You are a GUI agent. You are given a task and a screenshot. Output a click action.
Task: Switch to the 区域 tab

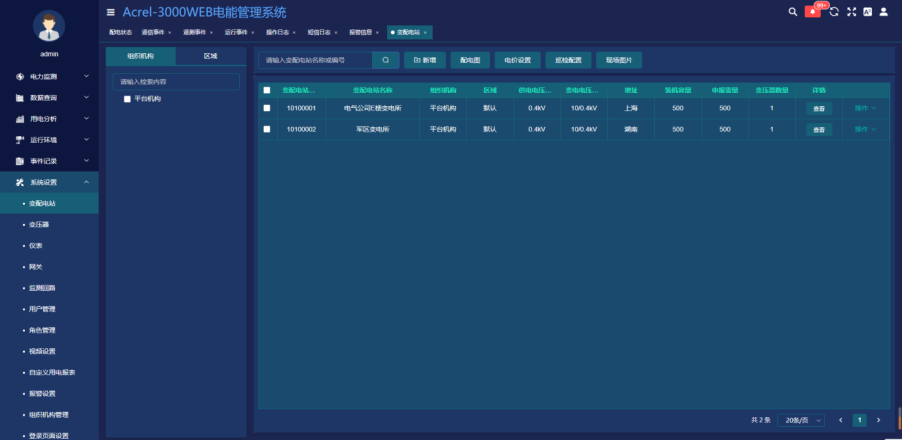point(210,57)
